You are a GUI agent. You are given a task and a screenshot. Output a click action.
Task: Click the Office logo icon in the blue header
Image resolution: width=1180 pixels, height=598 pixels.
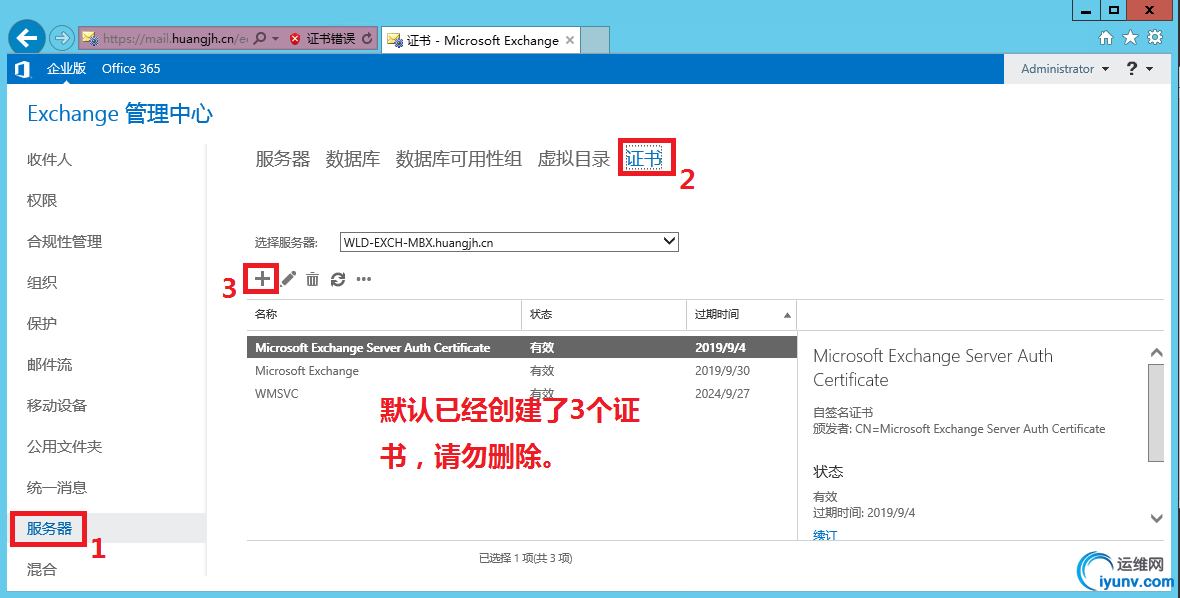click(23, 69)
